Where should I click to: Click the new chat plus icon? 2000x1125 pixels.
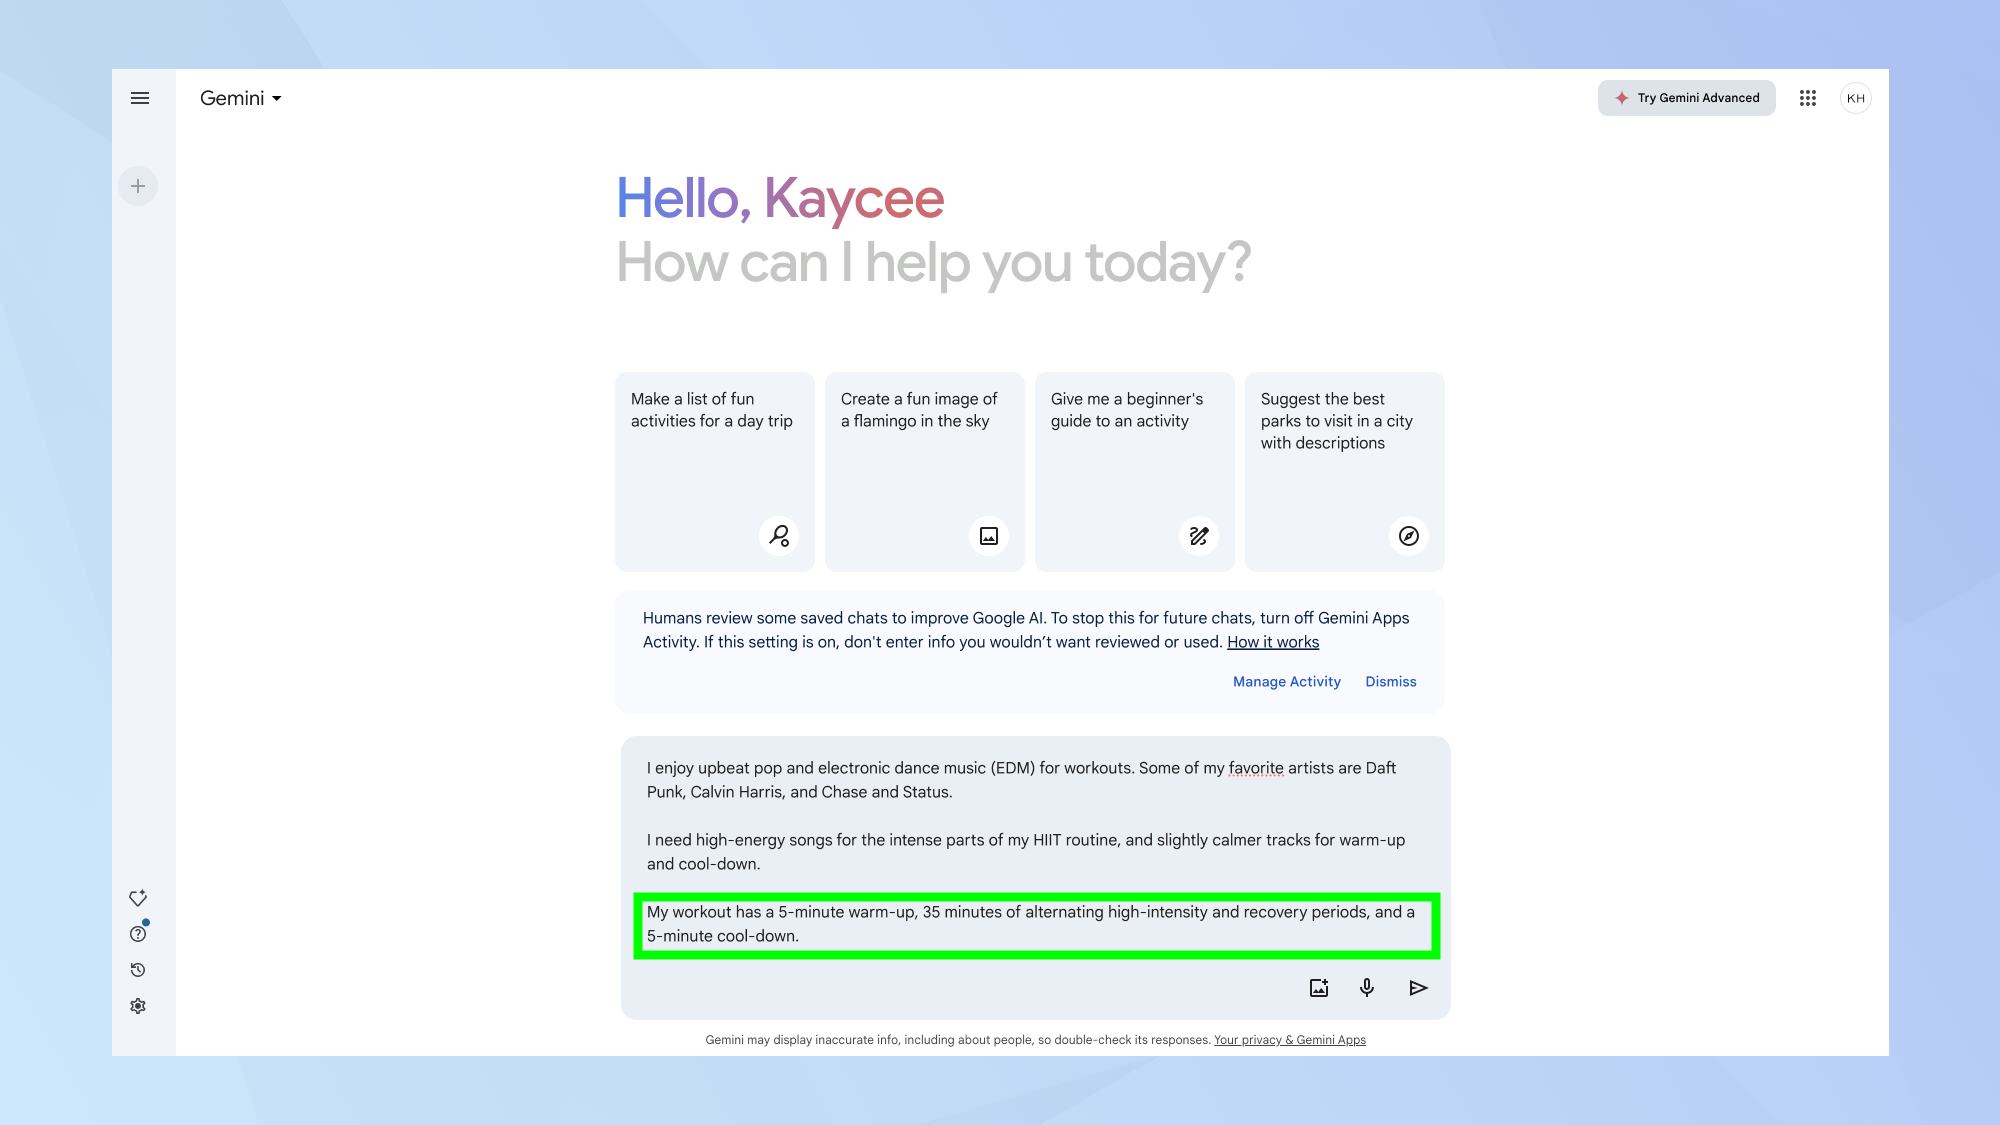tap(137, 185)
